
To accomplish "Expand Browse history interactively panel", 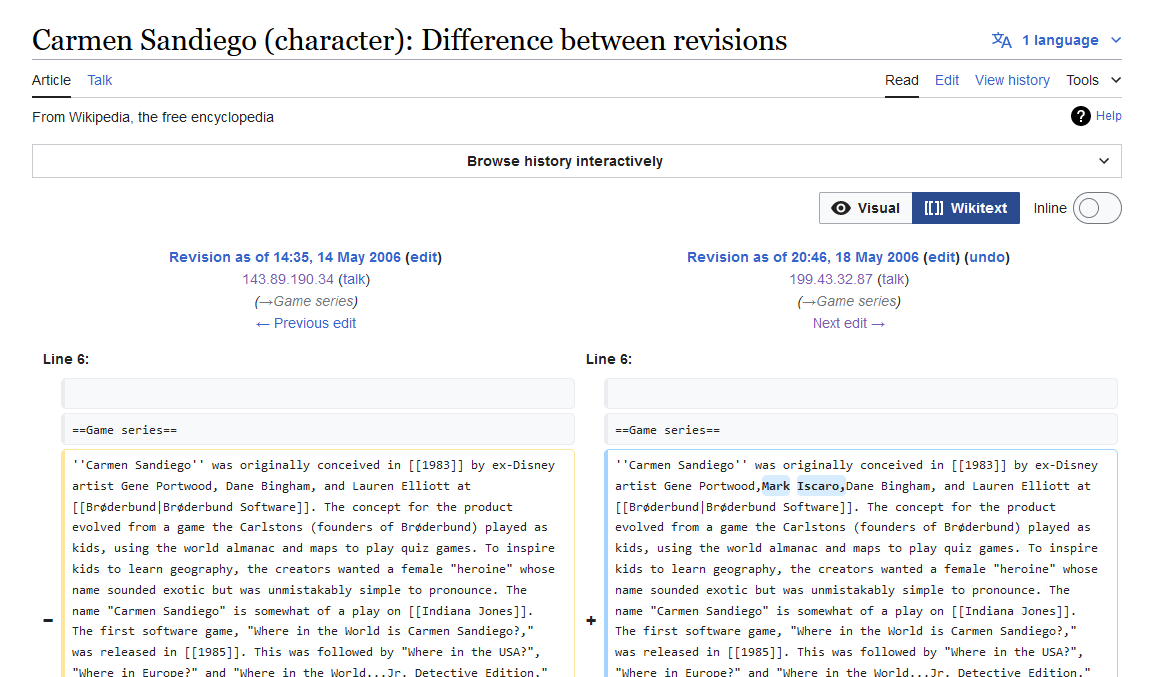I will 576,161.
